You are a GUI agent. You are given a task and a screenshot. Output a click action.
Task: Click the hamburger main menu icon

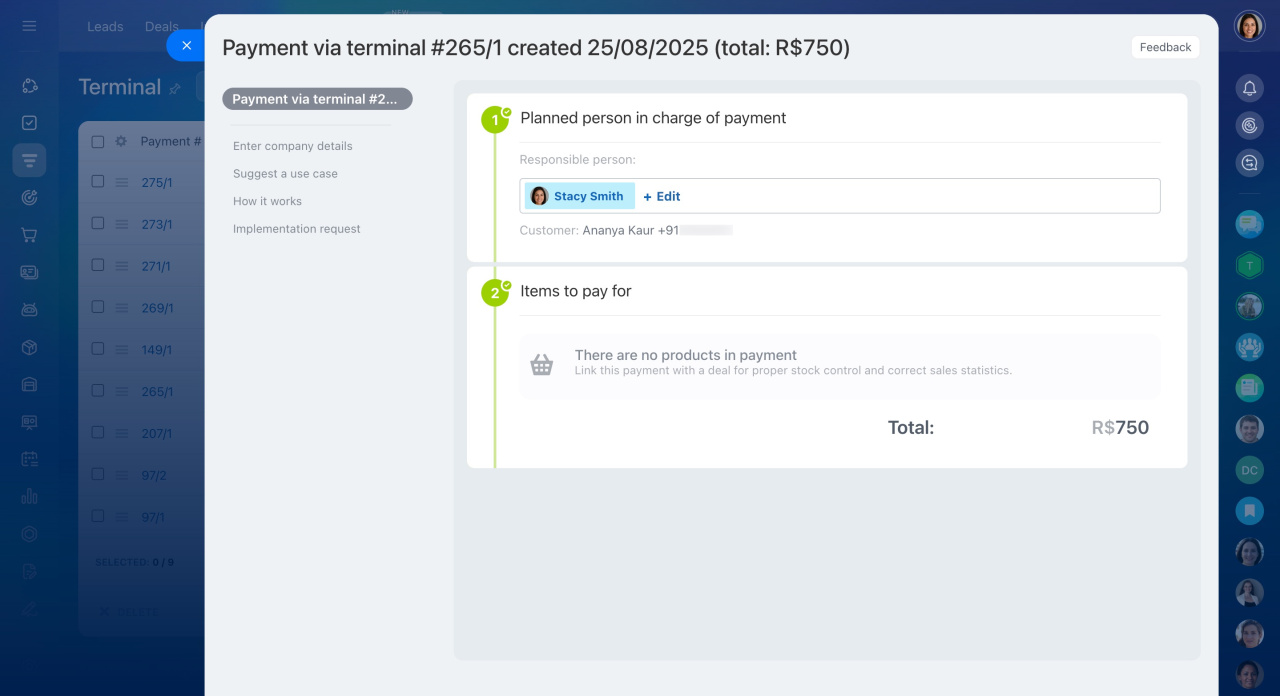pyautogui.click(x=29, y=26)
